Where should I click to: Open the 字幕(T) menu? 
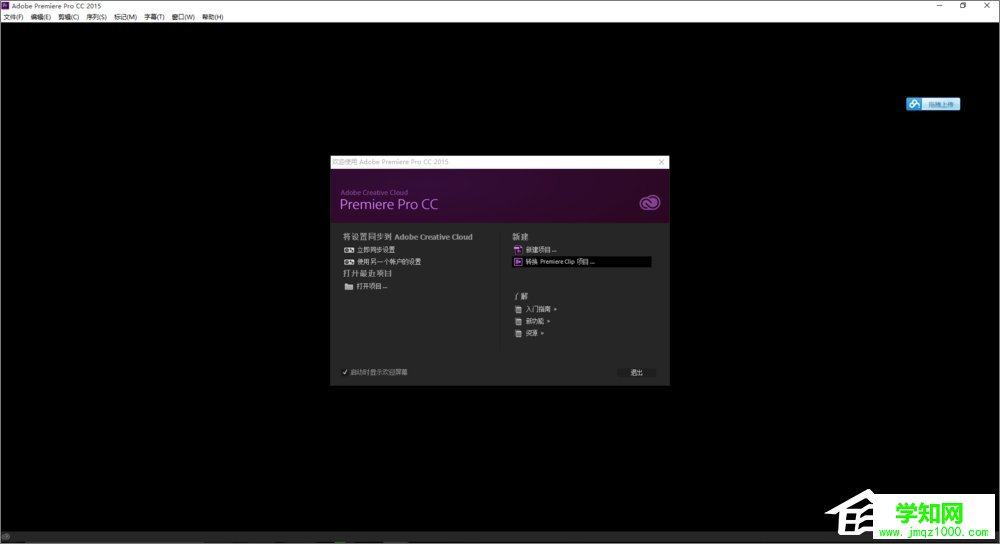(x=154, y=17)
